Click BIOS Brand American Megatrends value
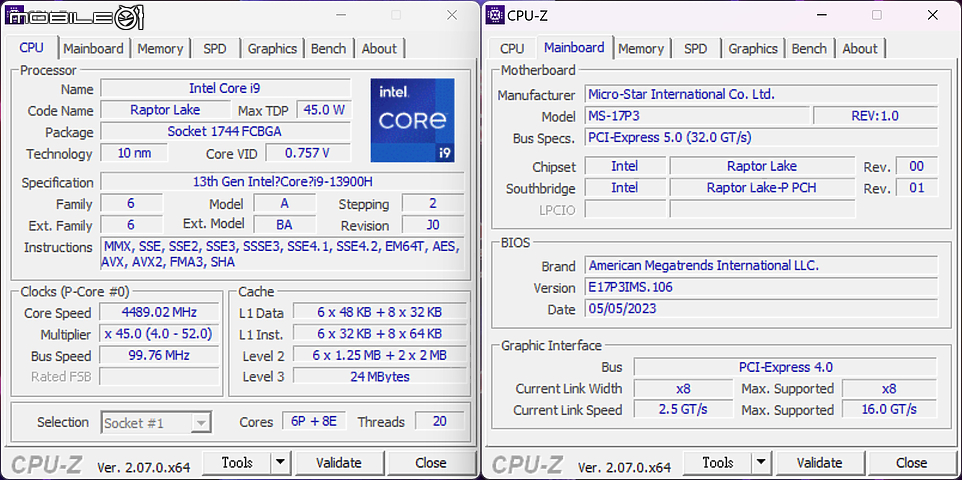The image size is (962, 480). (x=761, y=265)
